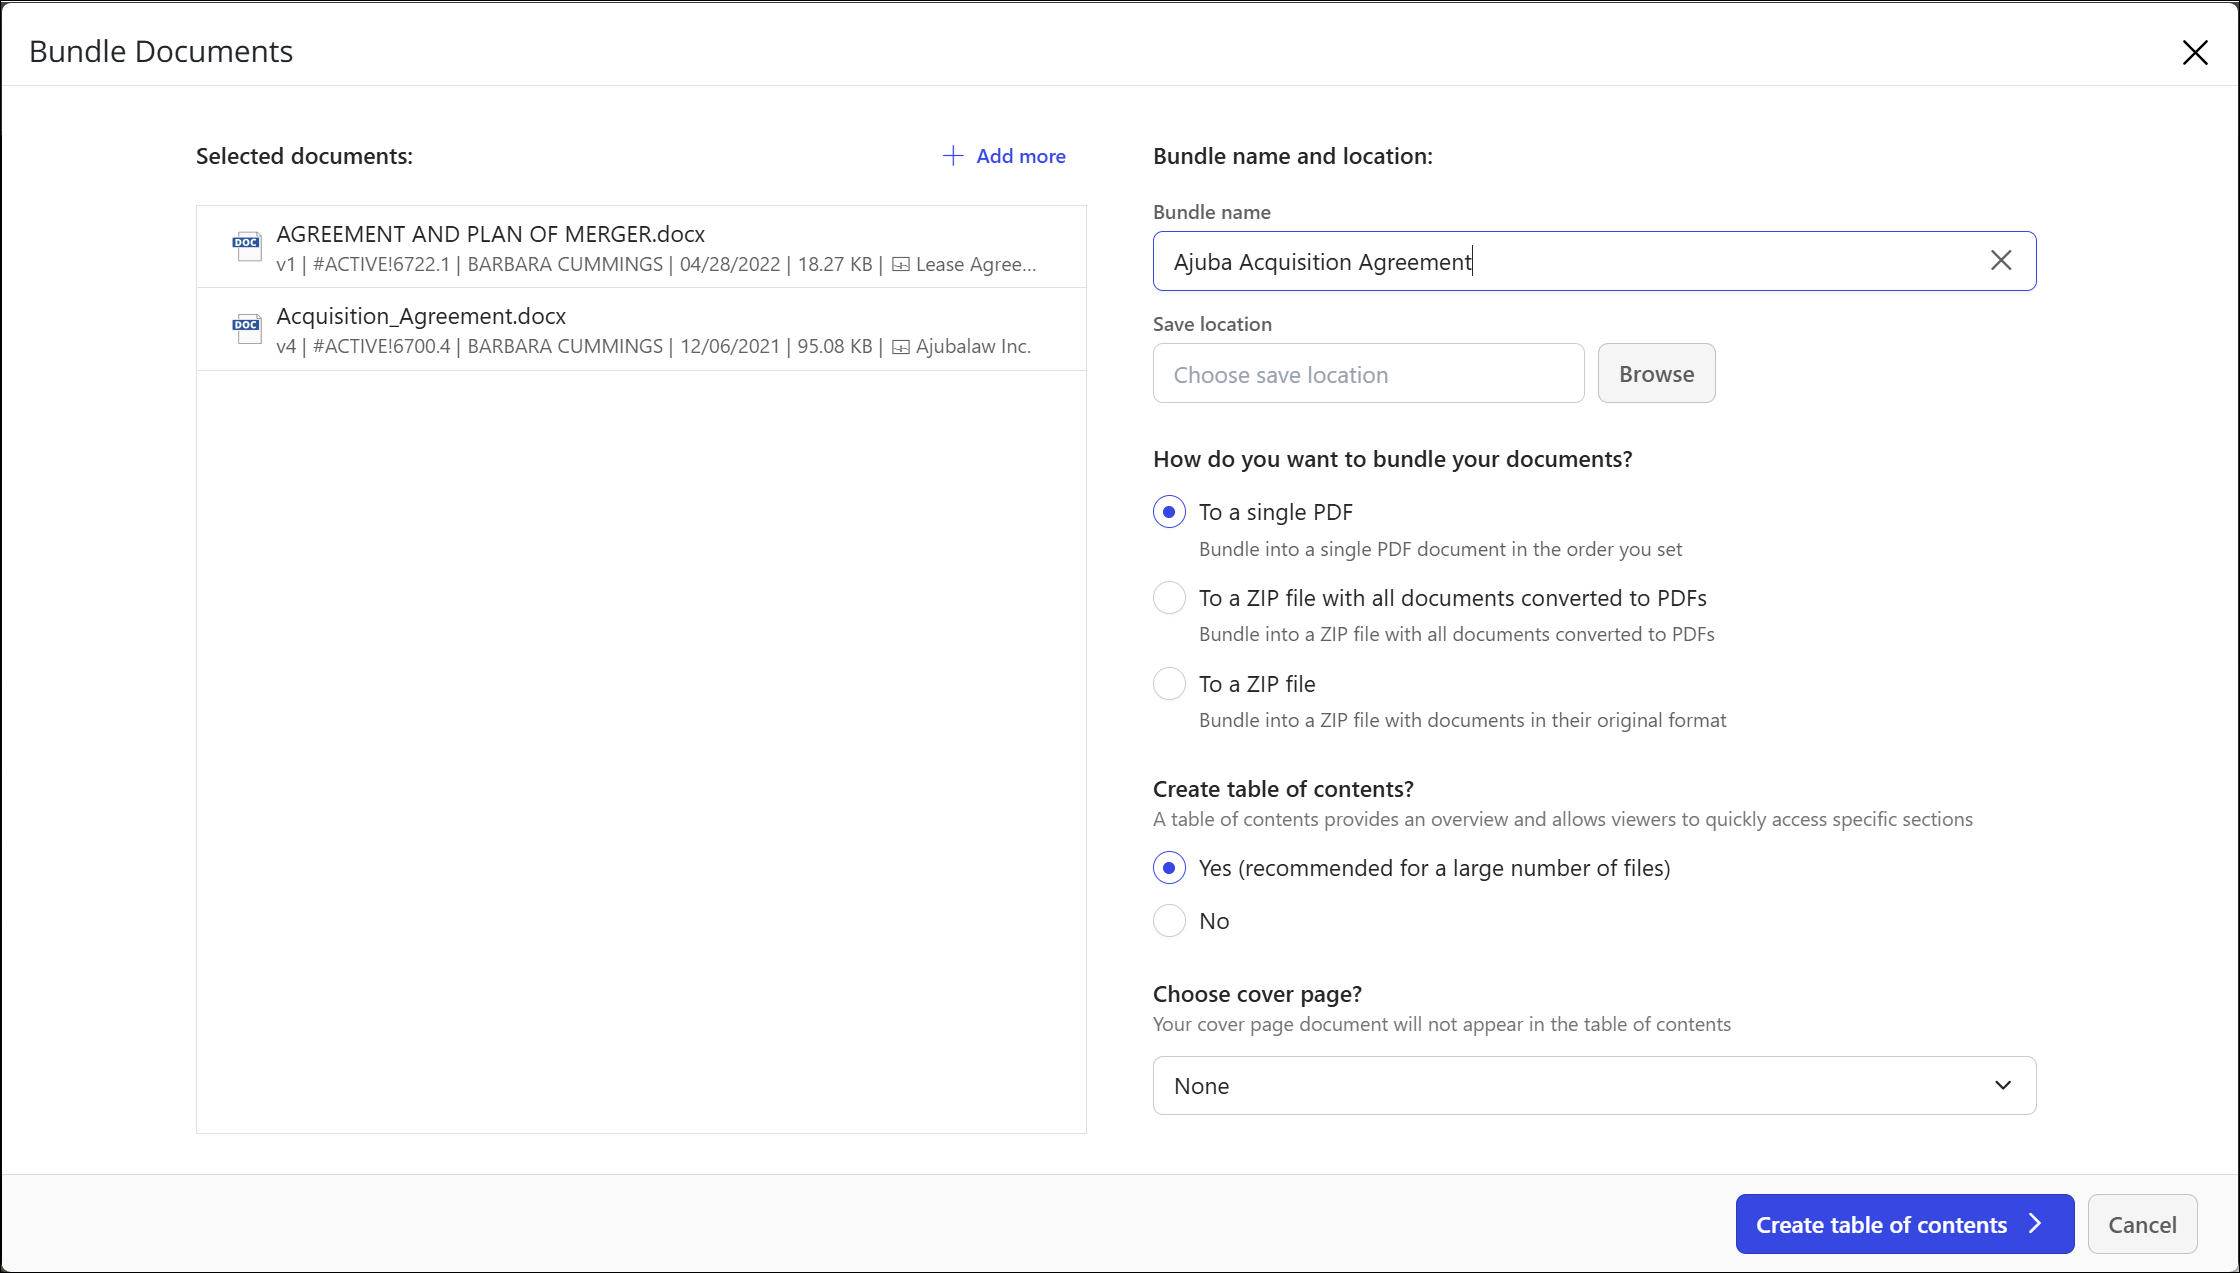Screen dimensions: 2240x1273
Task: Select the To a single PDF option
Action: 1169,512
